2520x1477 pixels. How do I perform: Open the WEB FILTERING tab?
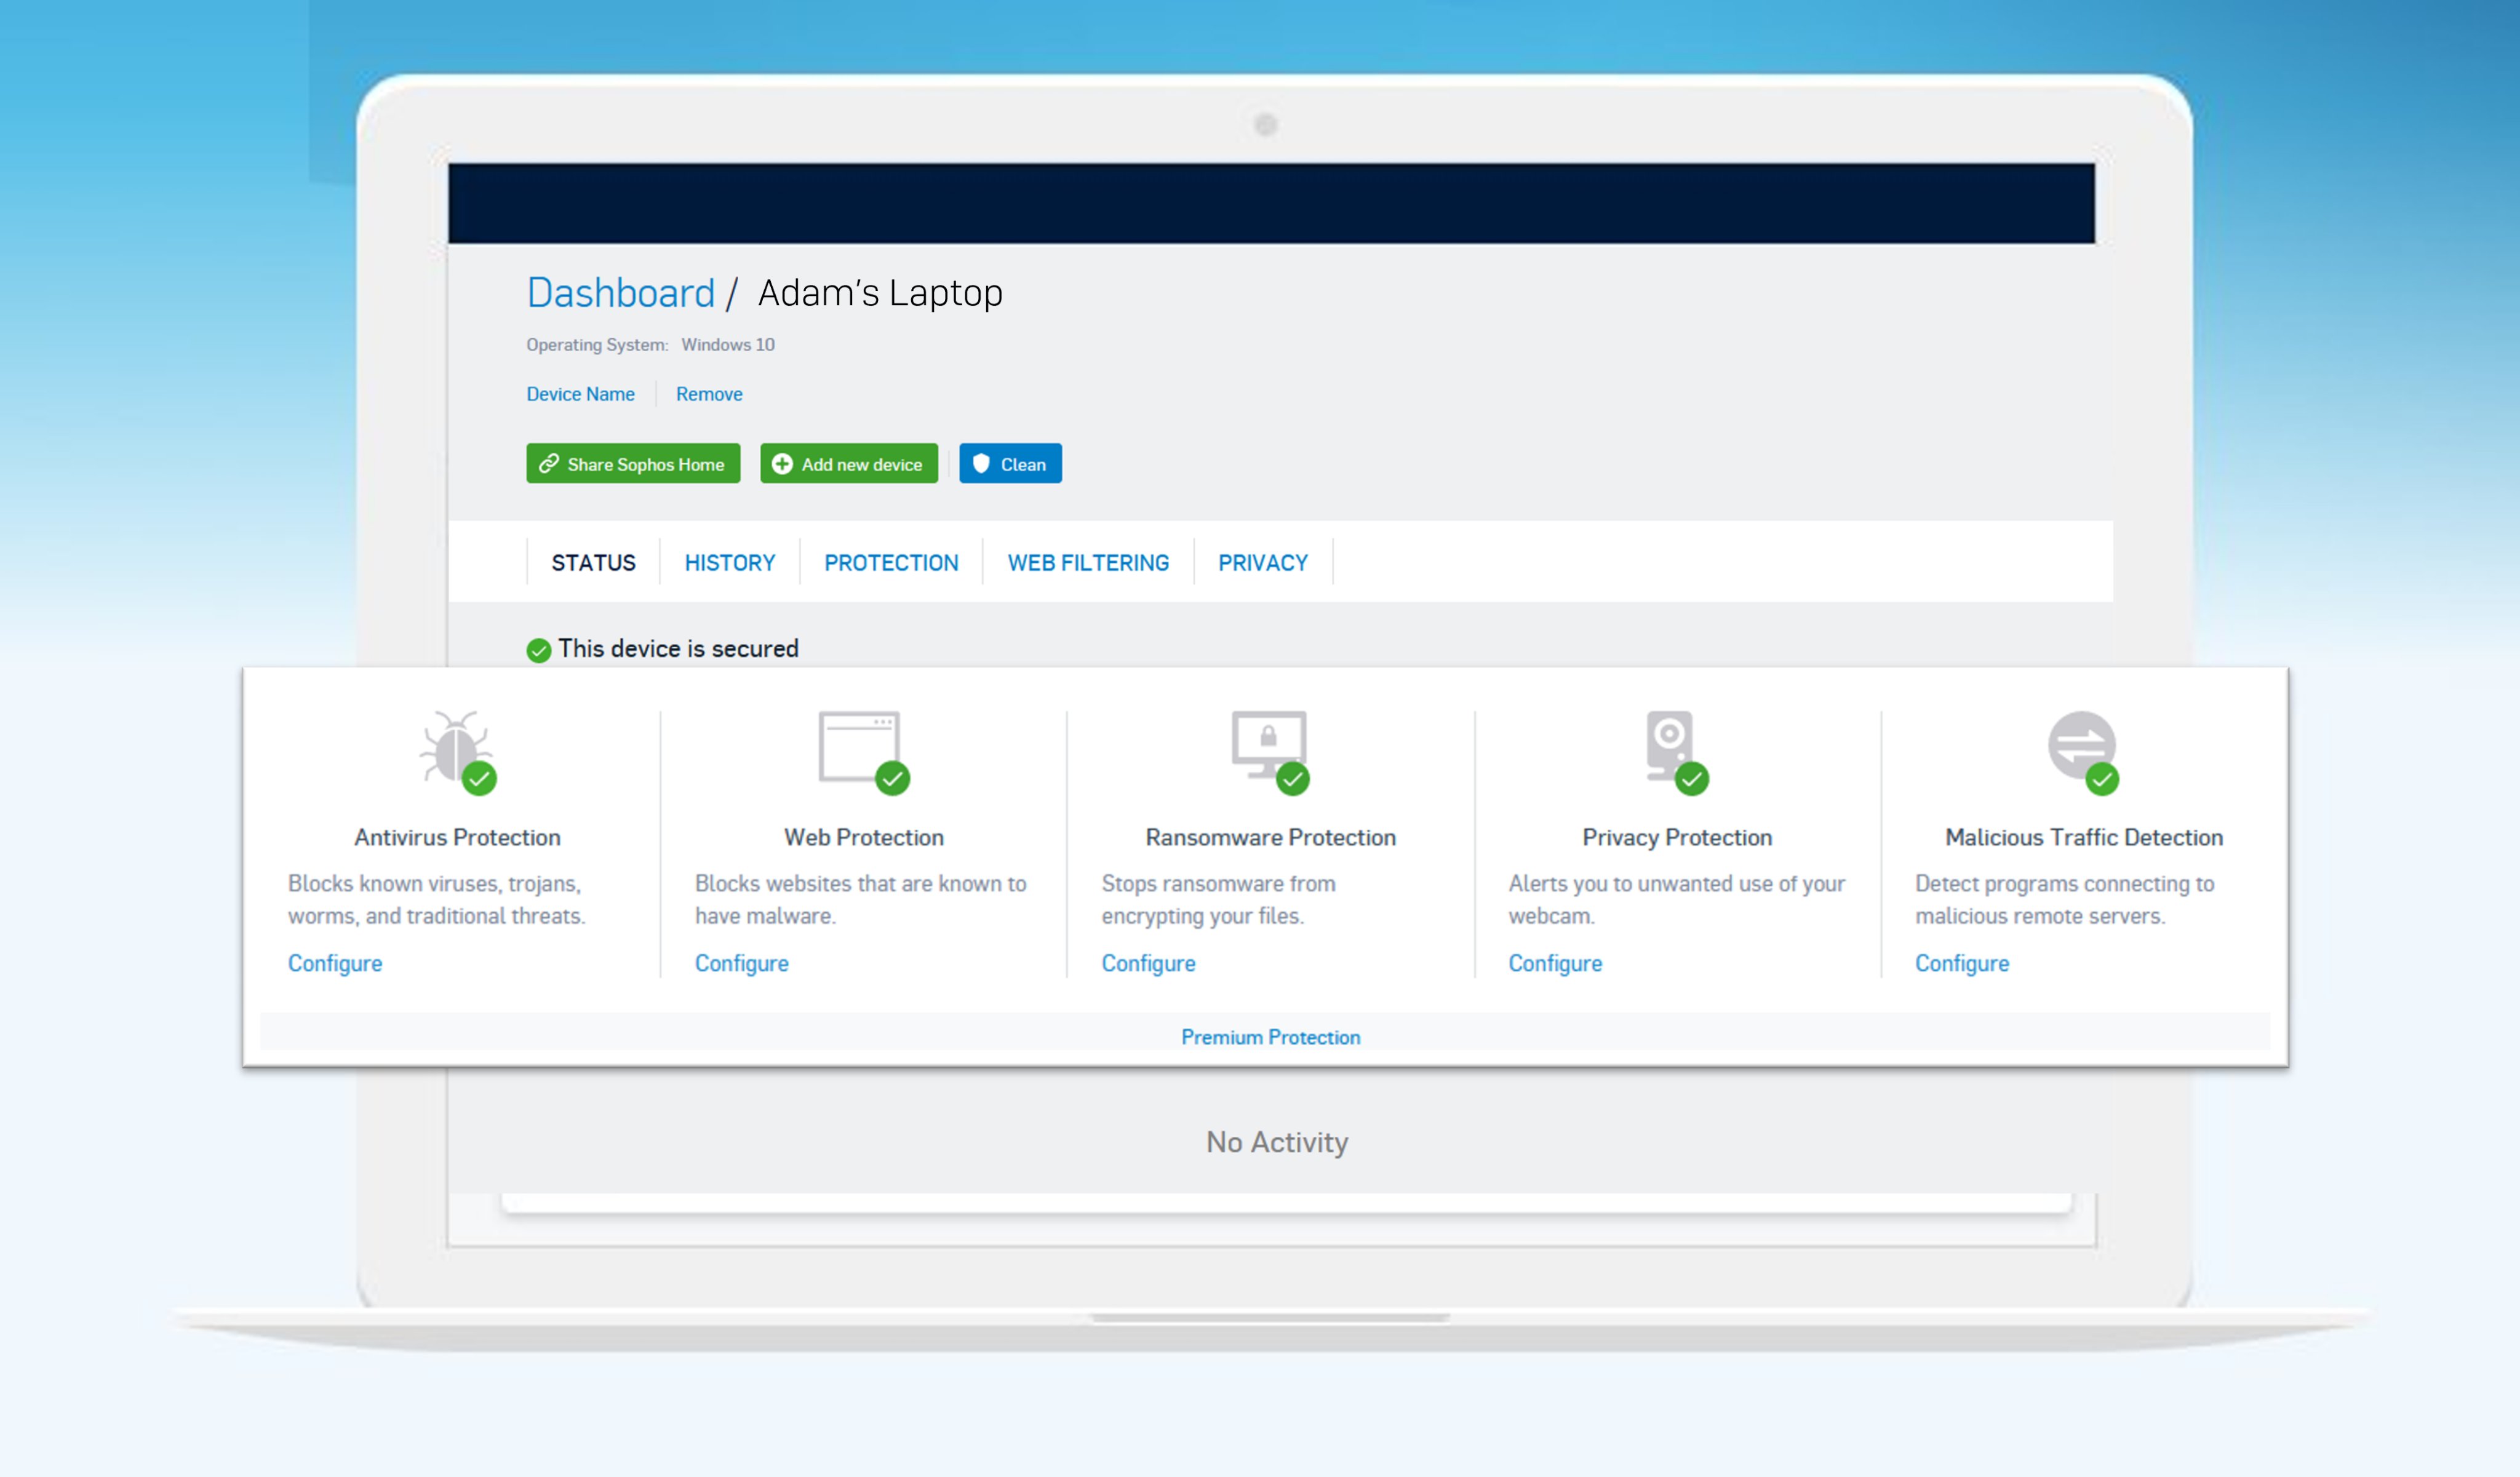[x=1088, y=563]
